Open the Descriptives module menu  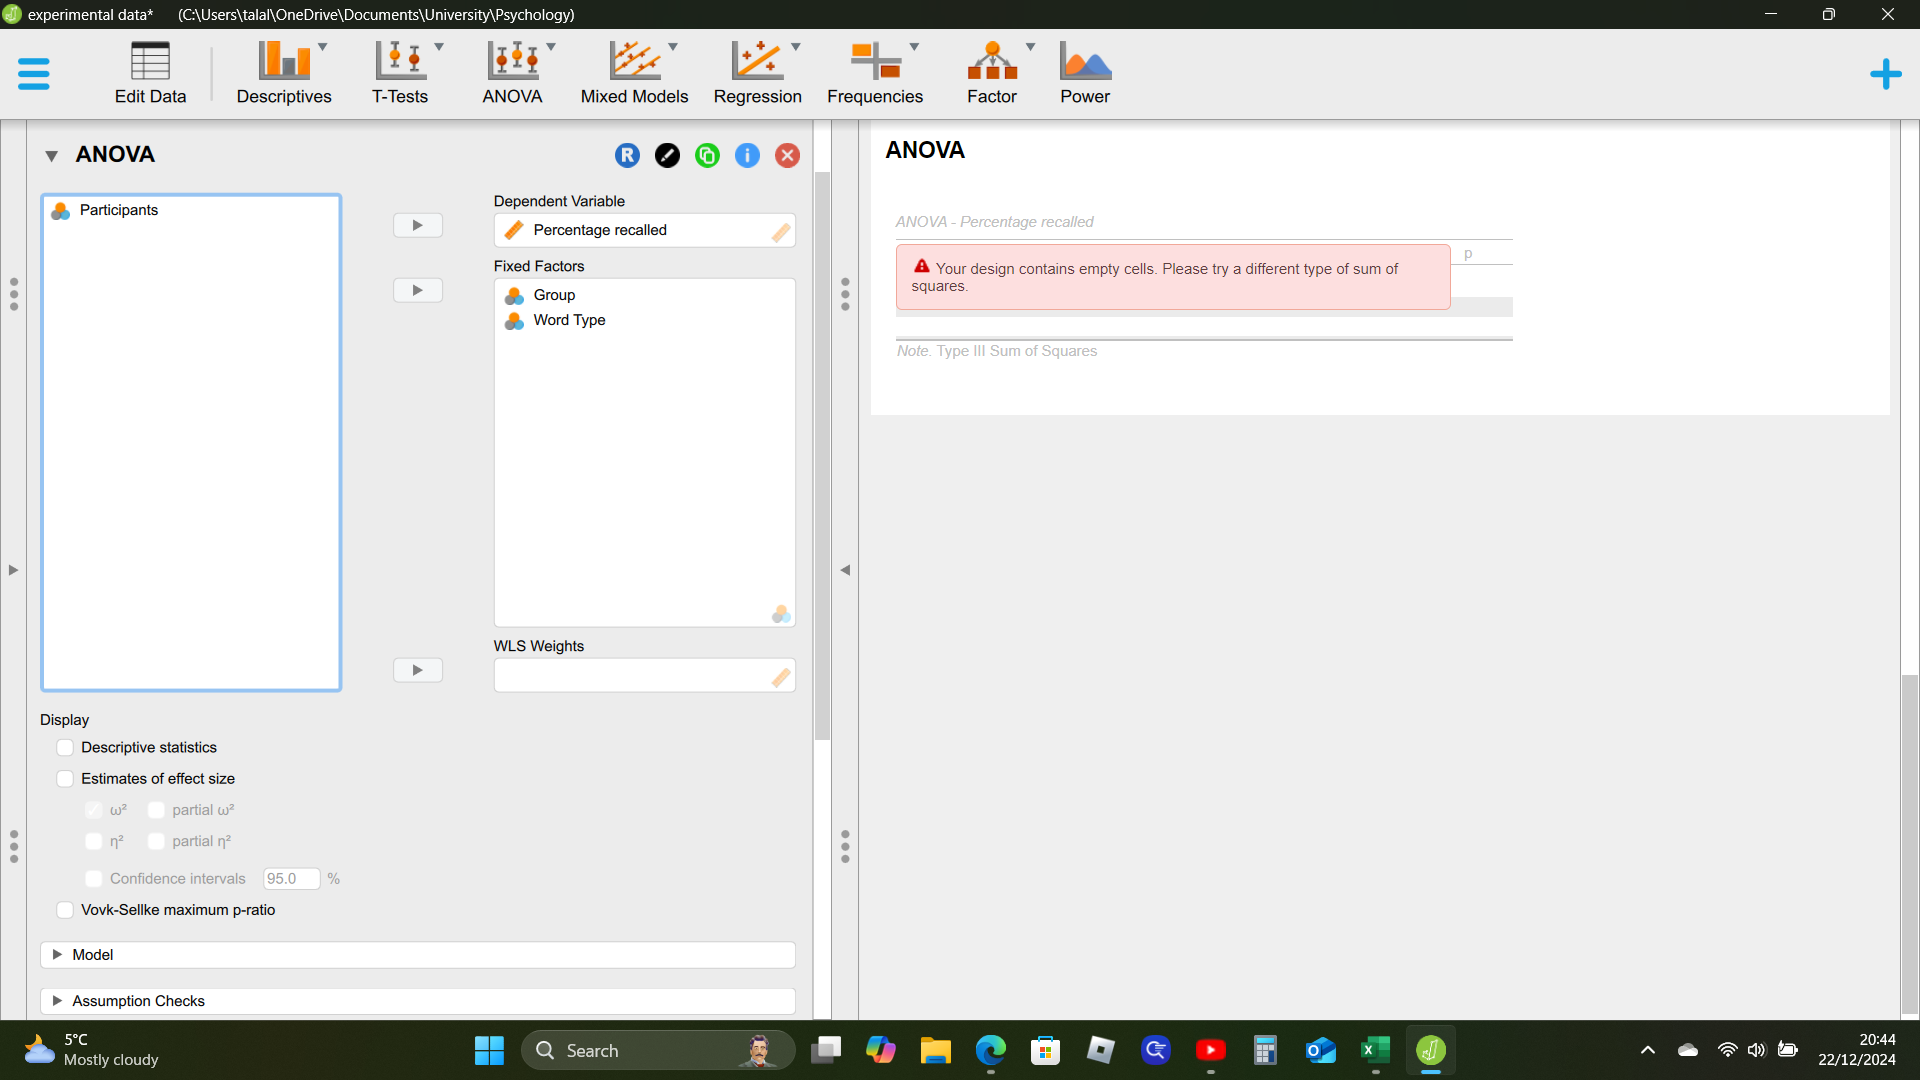284,73
